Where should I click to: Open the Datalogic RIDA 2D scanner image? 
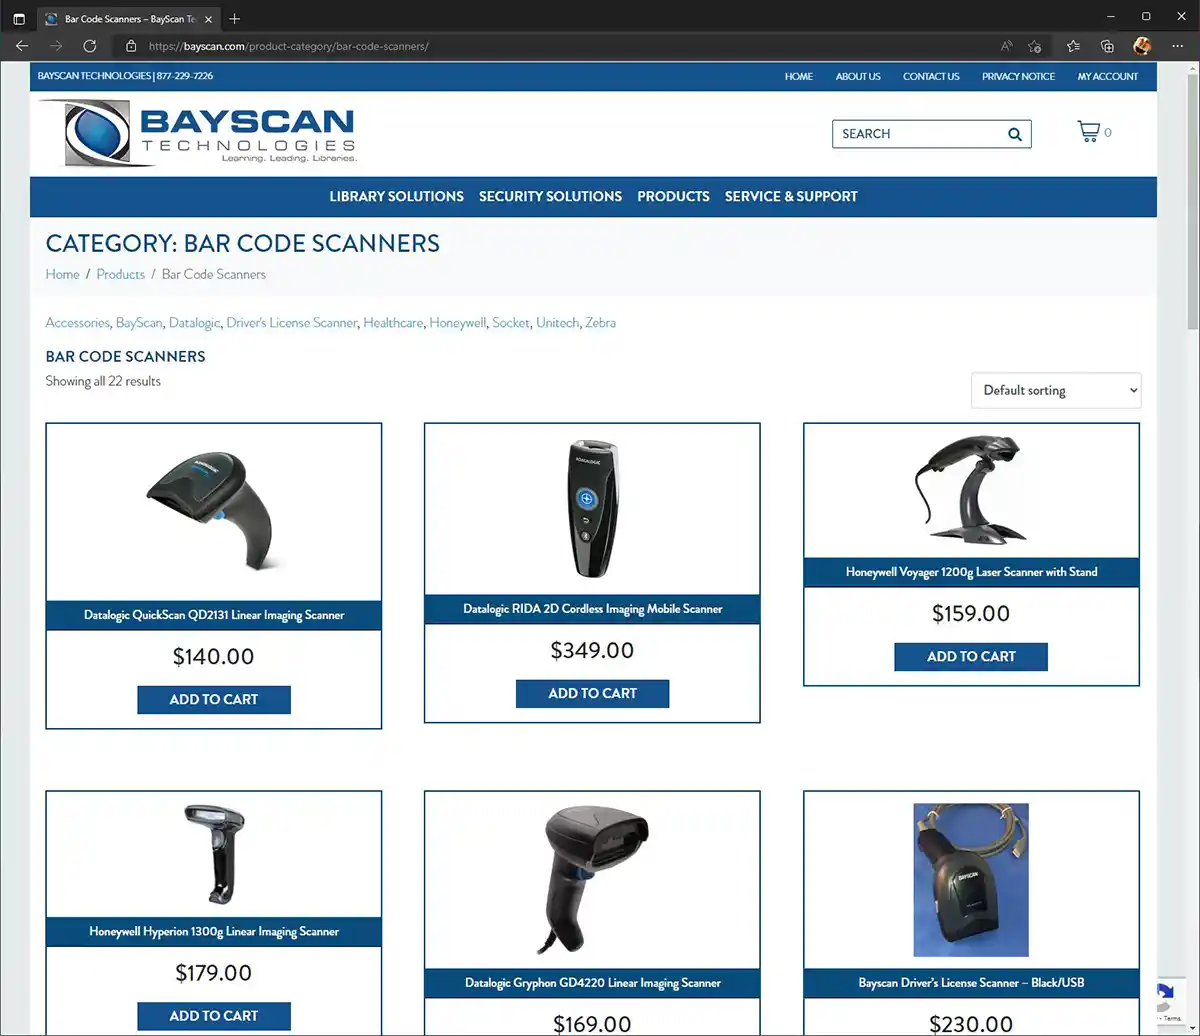[593, 509]
